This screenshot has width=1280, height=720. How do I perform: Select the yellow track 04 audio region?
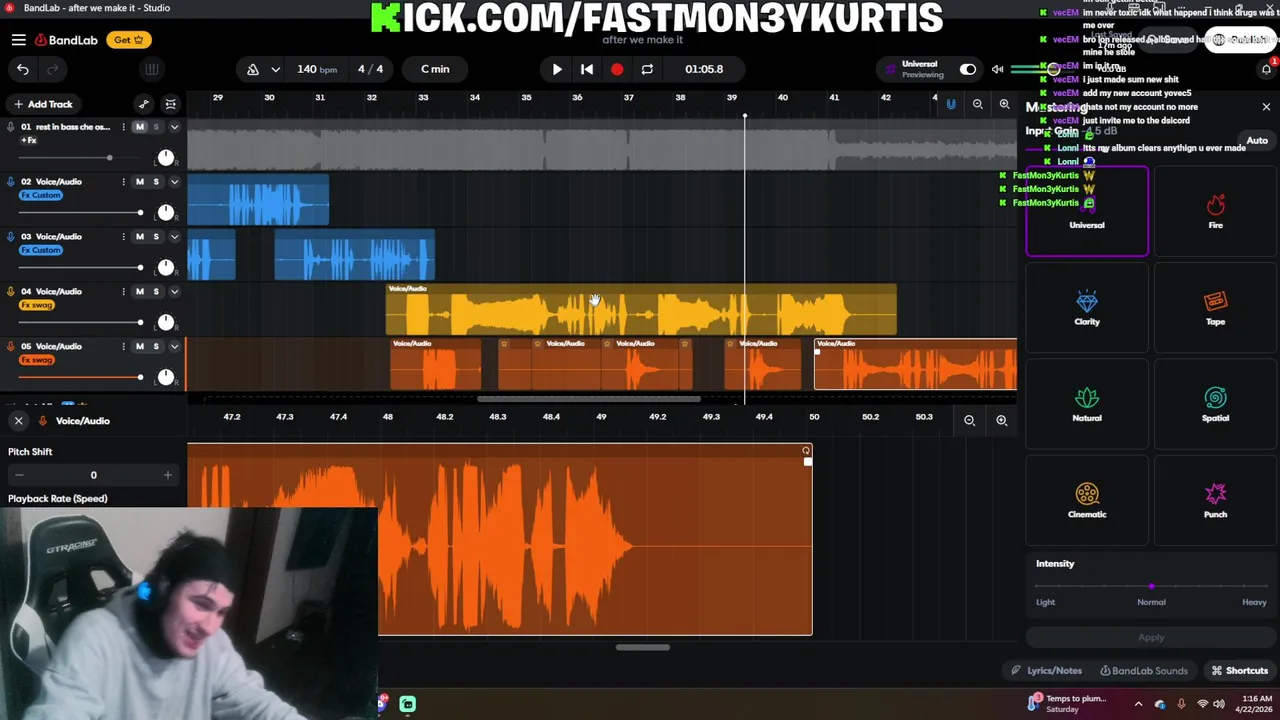641,310
